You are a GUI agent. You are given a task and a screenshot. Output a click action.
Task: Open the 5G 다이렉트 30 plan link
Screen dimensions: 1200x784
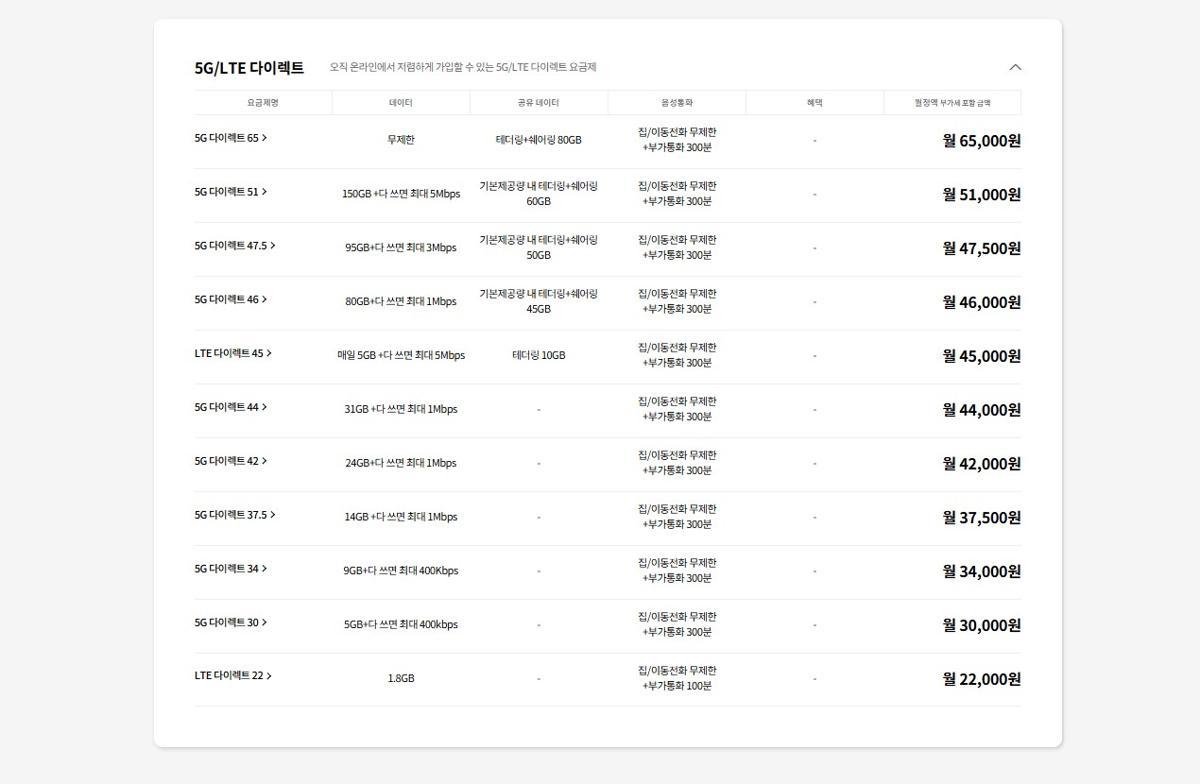pos(231,623)
